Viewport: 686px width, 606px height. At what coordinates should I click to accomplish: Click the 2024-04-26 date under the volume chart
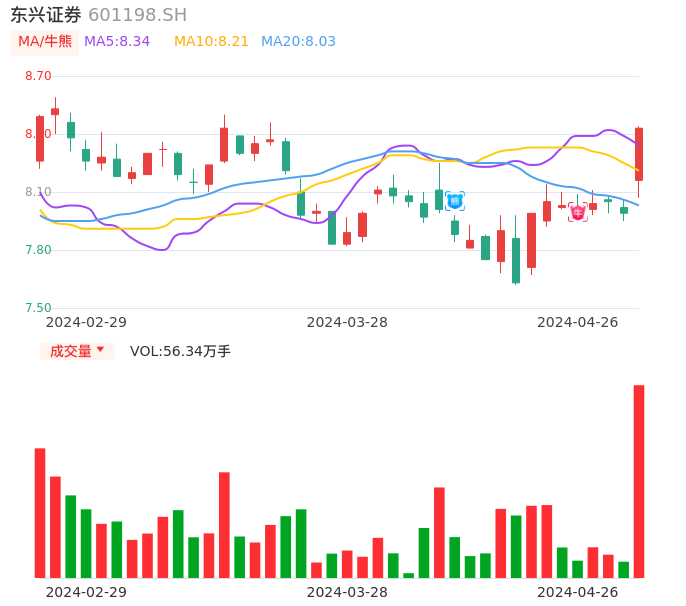pos(578,592)
